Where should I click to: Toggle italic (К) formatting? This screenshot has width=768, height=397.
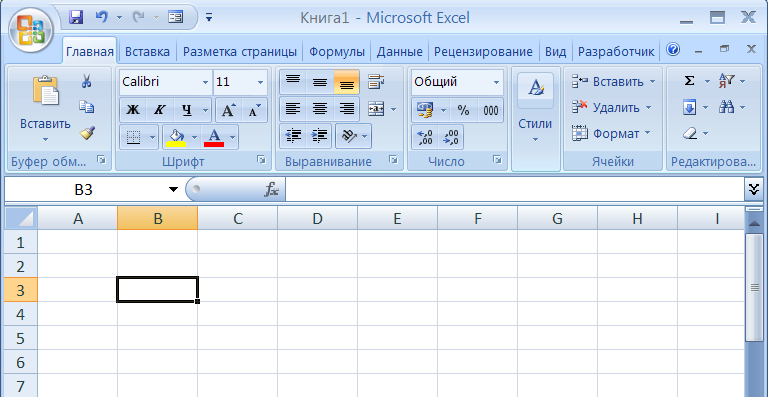[x=159, y=110]
